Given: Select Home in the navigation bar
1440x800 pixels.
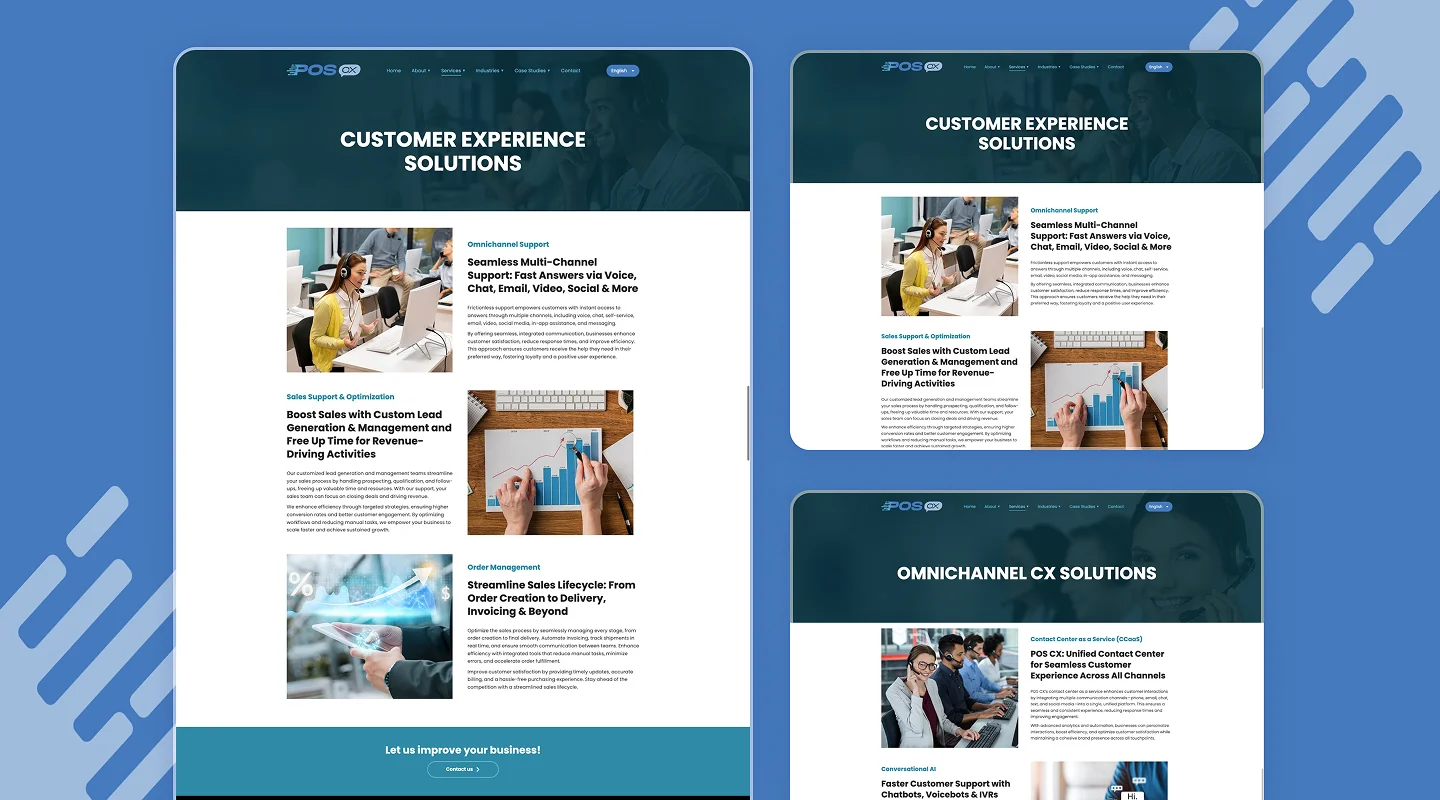Looking at the screenshot, I should click(392, 70).
